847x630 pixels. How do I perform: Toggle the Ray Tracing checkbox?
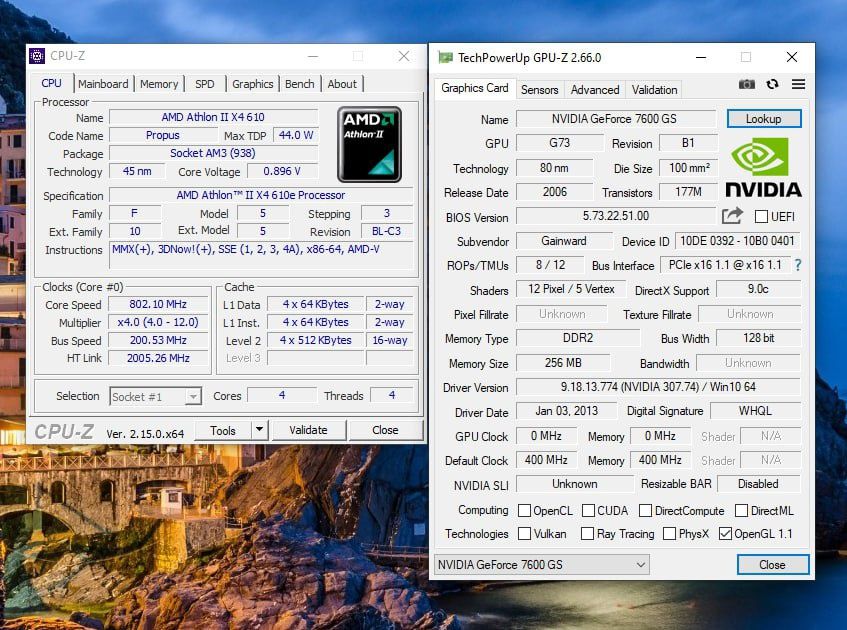coord(587,534)
